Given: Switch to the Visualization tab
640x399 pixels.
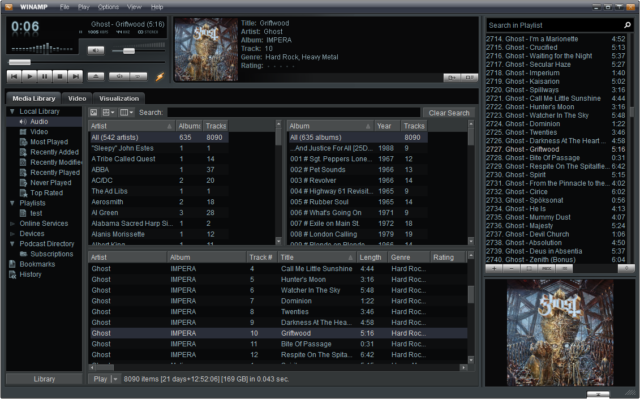Looking at the screenshot, I should pyautogui.click(x=119, y=98).
